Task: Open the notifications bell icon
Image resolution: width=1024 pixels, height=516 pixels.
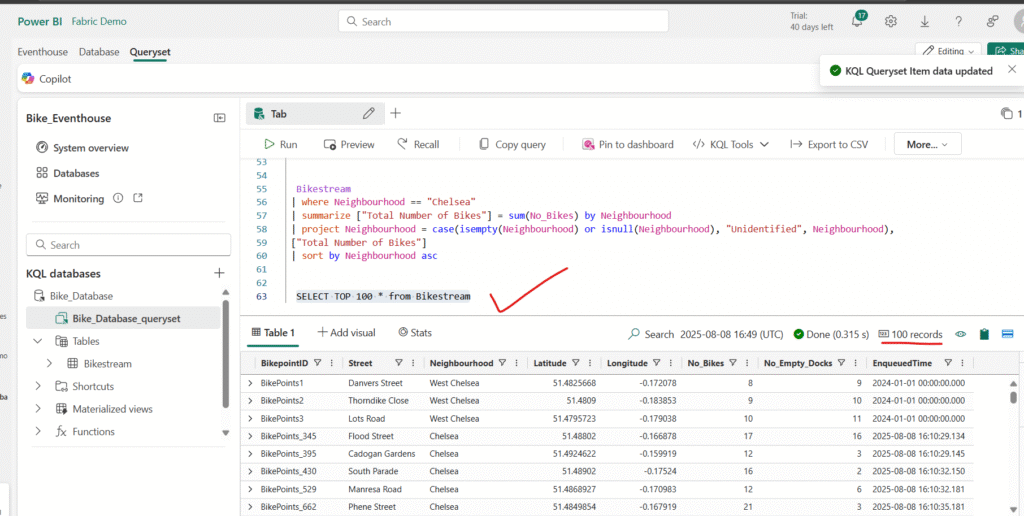Action: (x=857, y=21)
